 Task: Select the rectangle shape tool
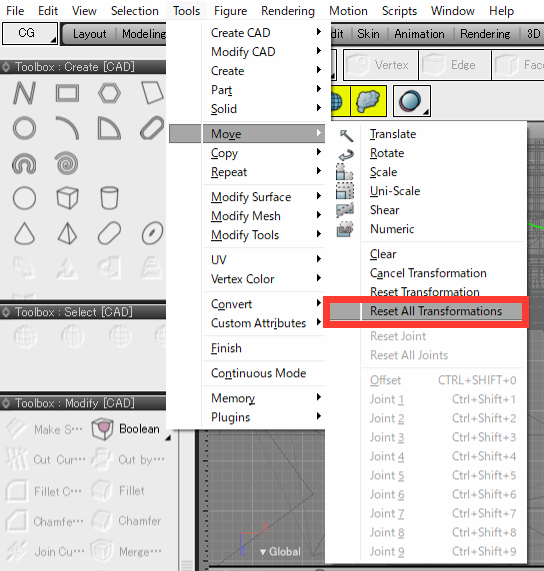tap(67, 93)
